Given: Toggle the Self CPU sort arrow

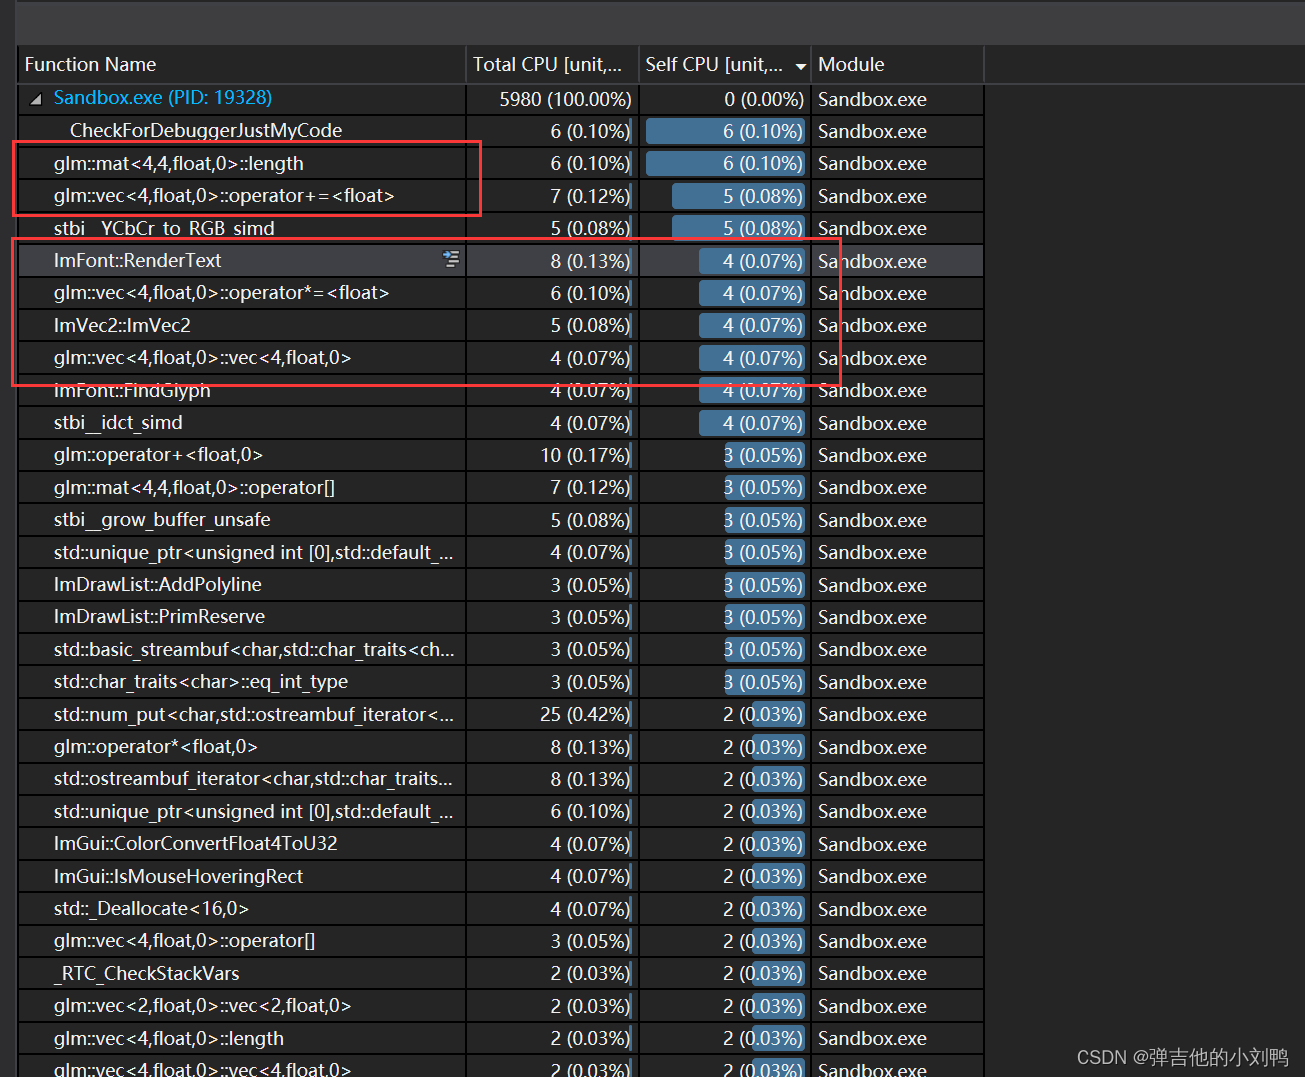Looking at the screenshot, I should click(800, 67).
